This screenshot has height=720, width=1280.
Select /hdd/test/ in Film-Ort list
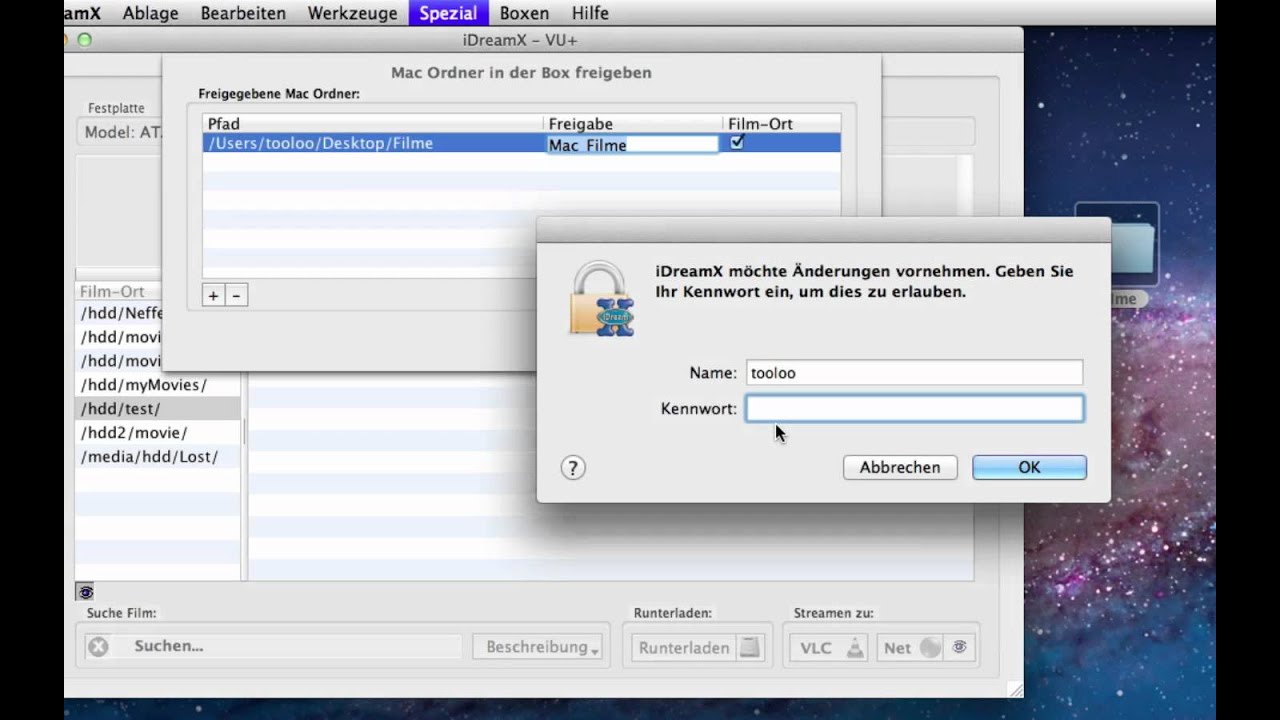click(x=158, y=409)
